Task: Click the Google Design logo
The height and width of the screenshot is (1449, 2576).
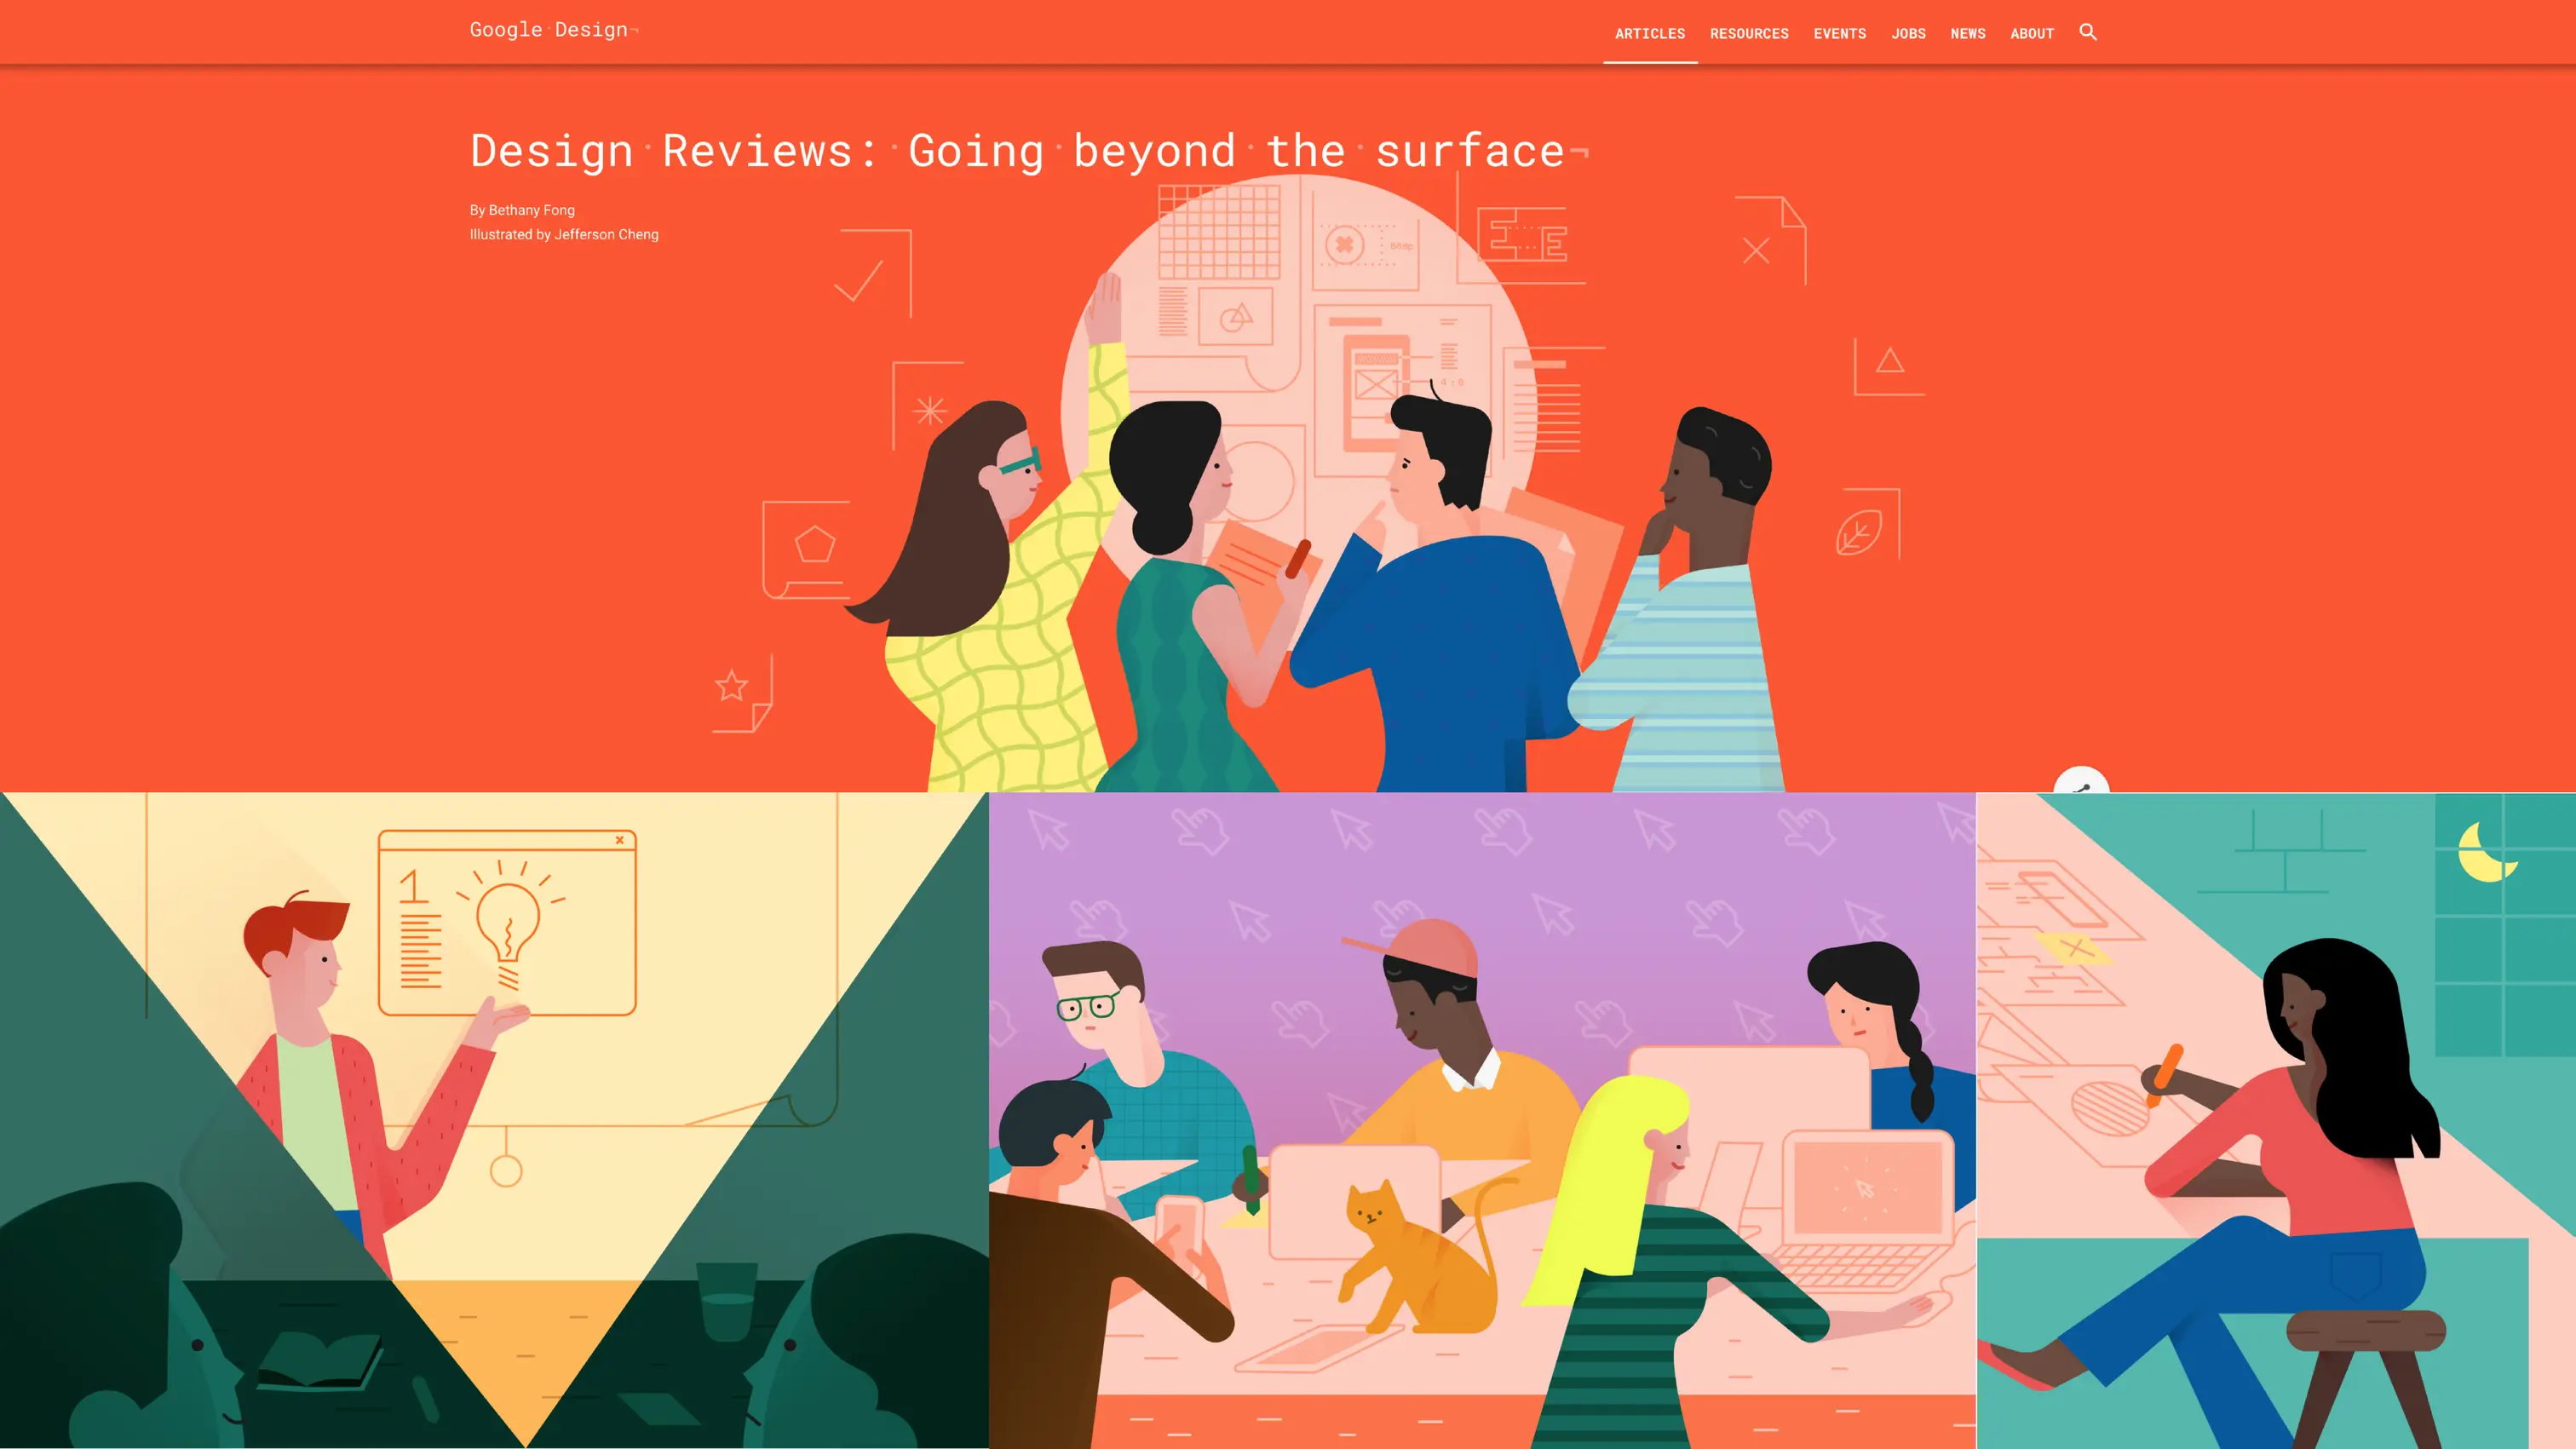Action: (x=549, y=30)
